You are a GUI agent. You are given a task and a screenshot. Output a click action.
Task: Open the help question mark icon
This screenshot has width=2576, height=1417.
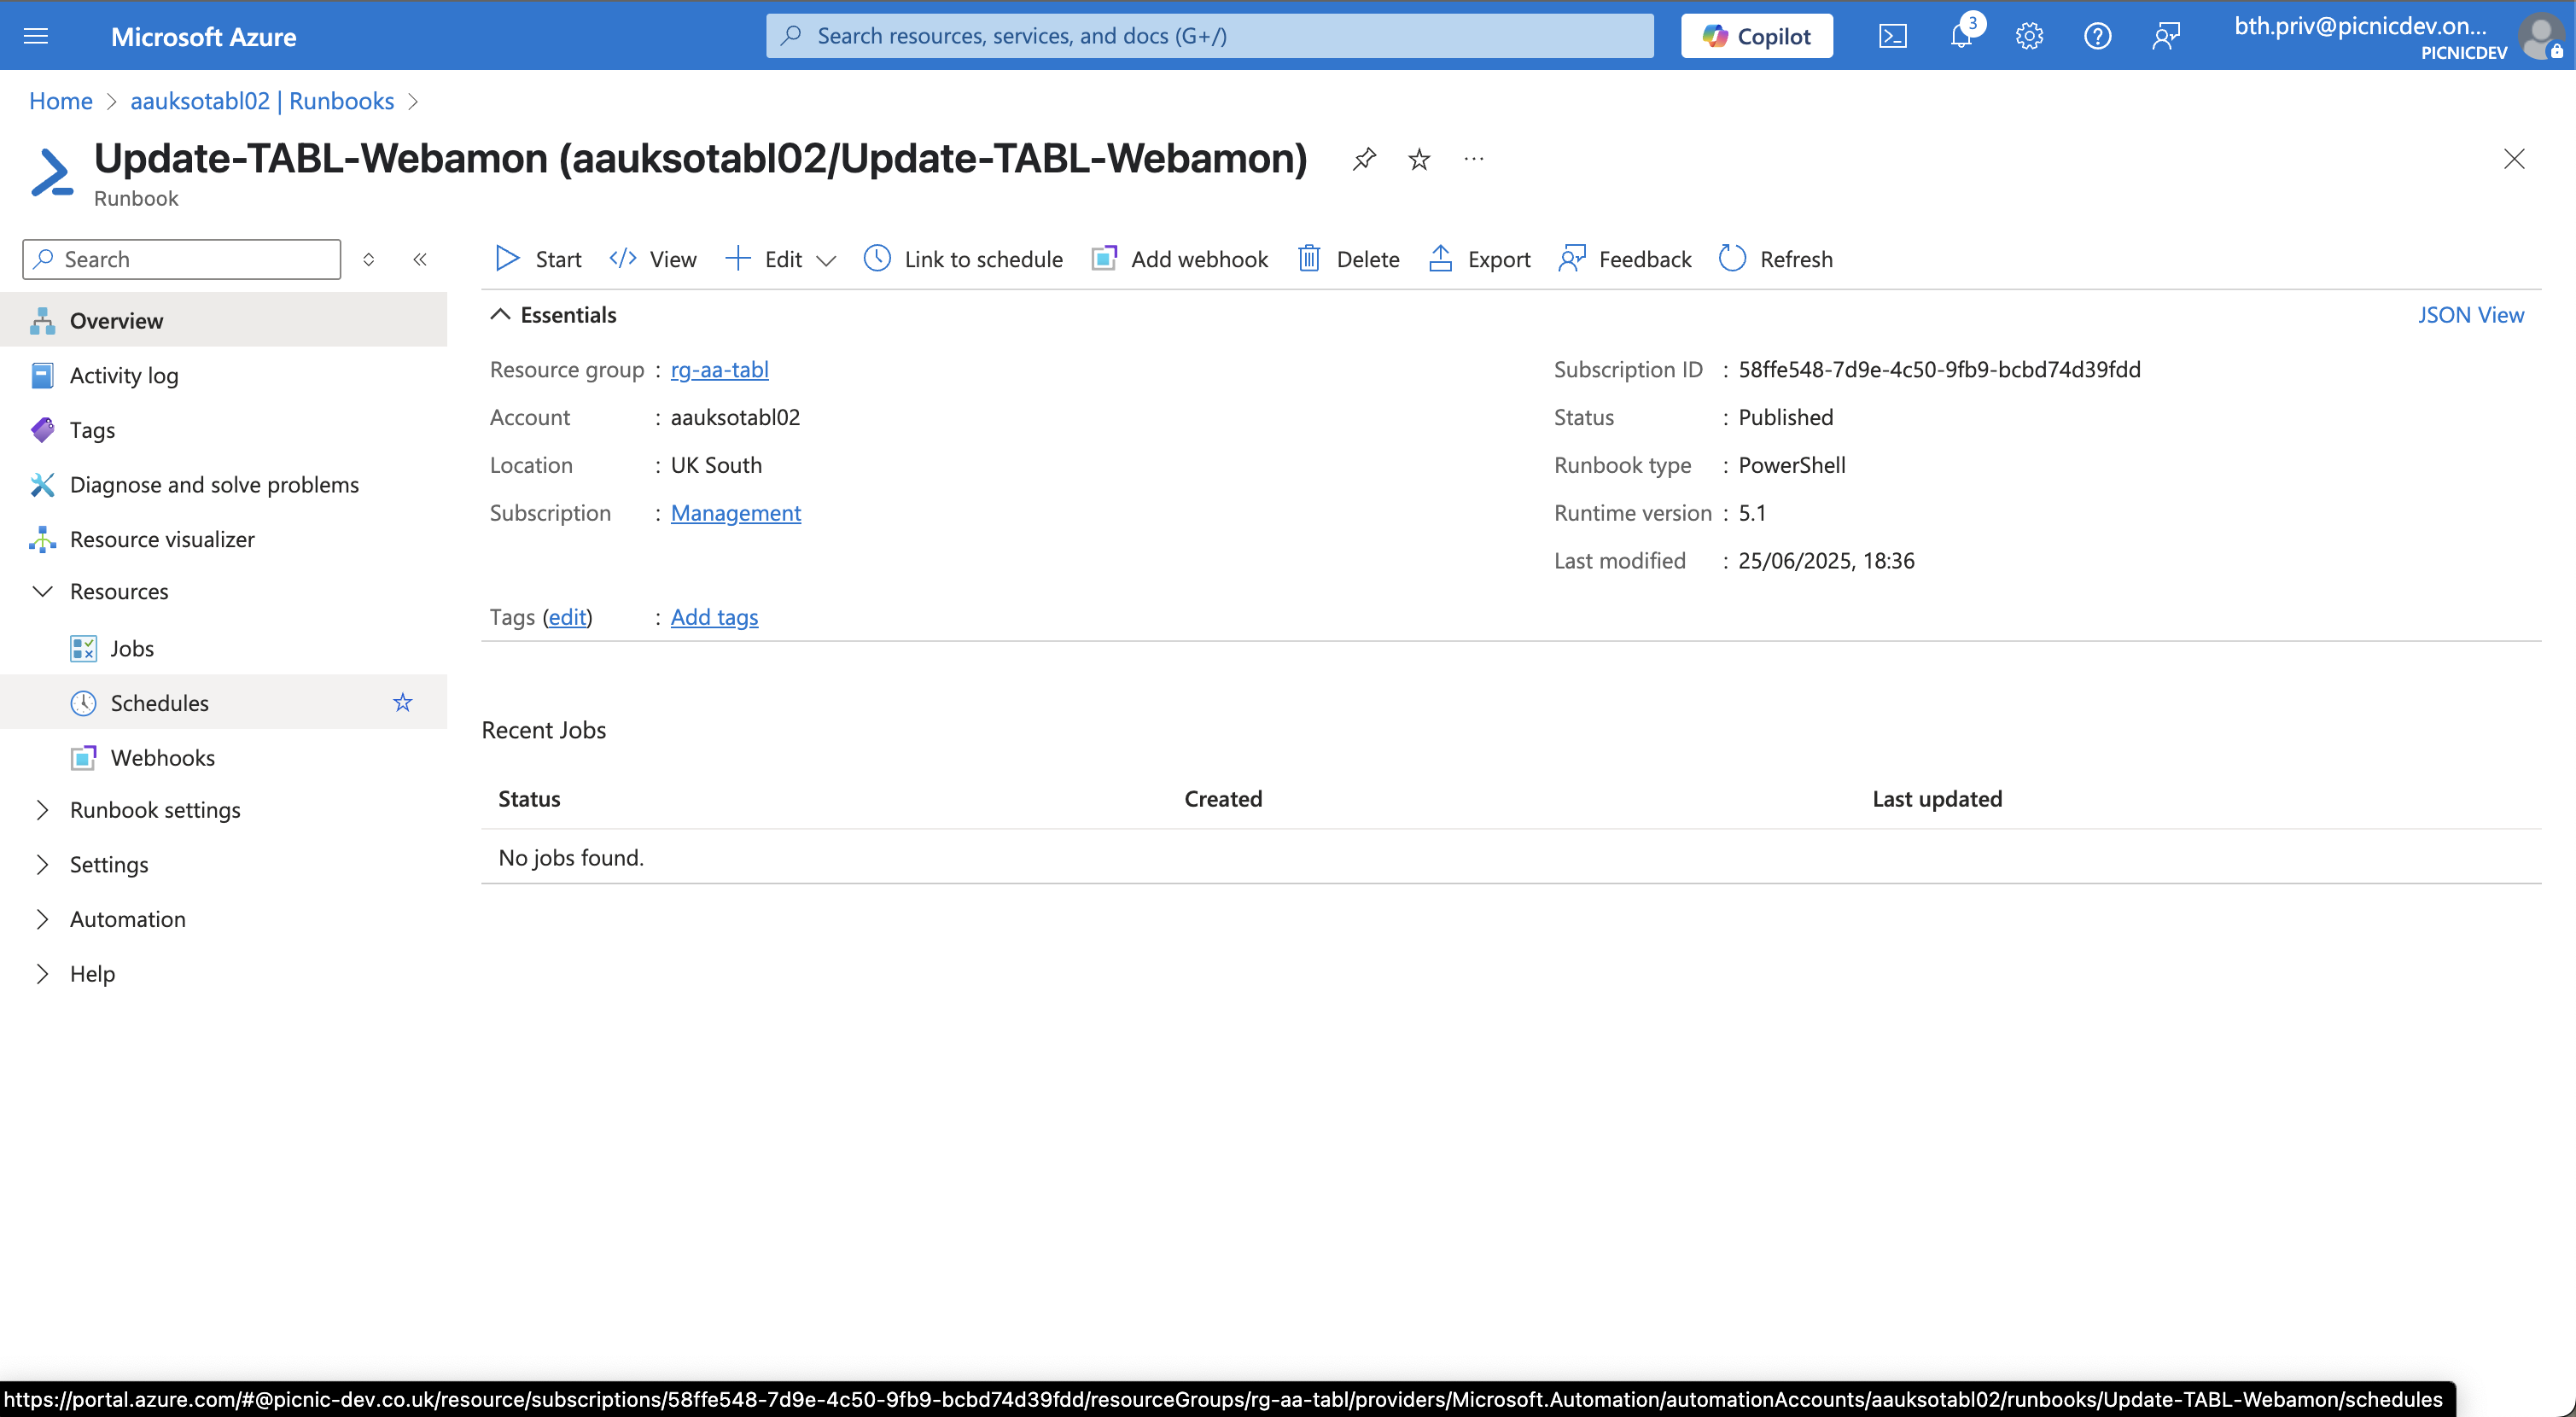pyautogui.click(x=2097, y=36)
